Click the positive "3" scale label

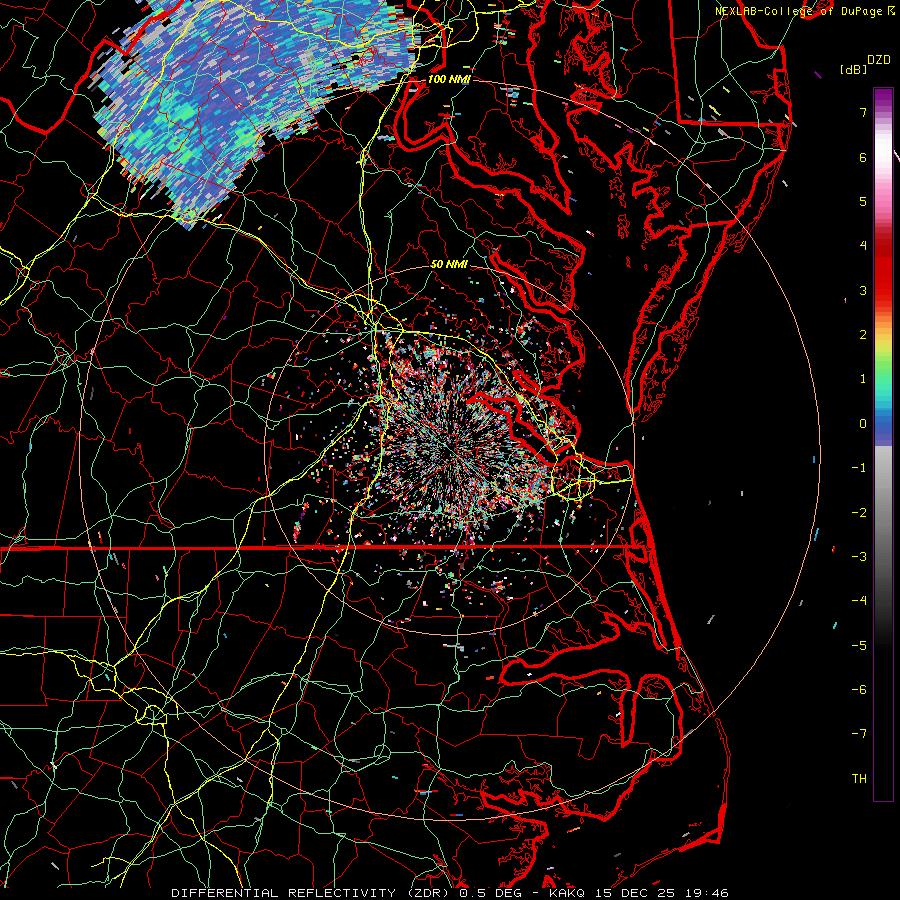pos(863,290)
